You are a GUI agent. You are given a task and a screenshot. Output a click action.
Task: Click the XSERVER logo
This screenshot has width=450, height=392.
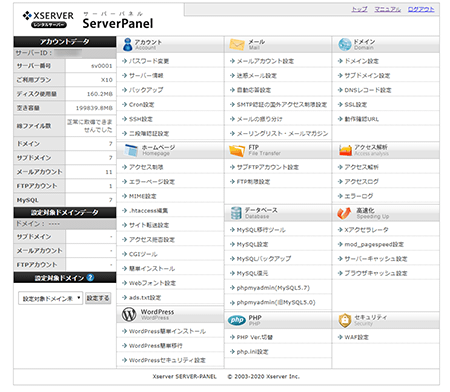[x=48, y=19]
